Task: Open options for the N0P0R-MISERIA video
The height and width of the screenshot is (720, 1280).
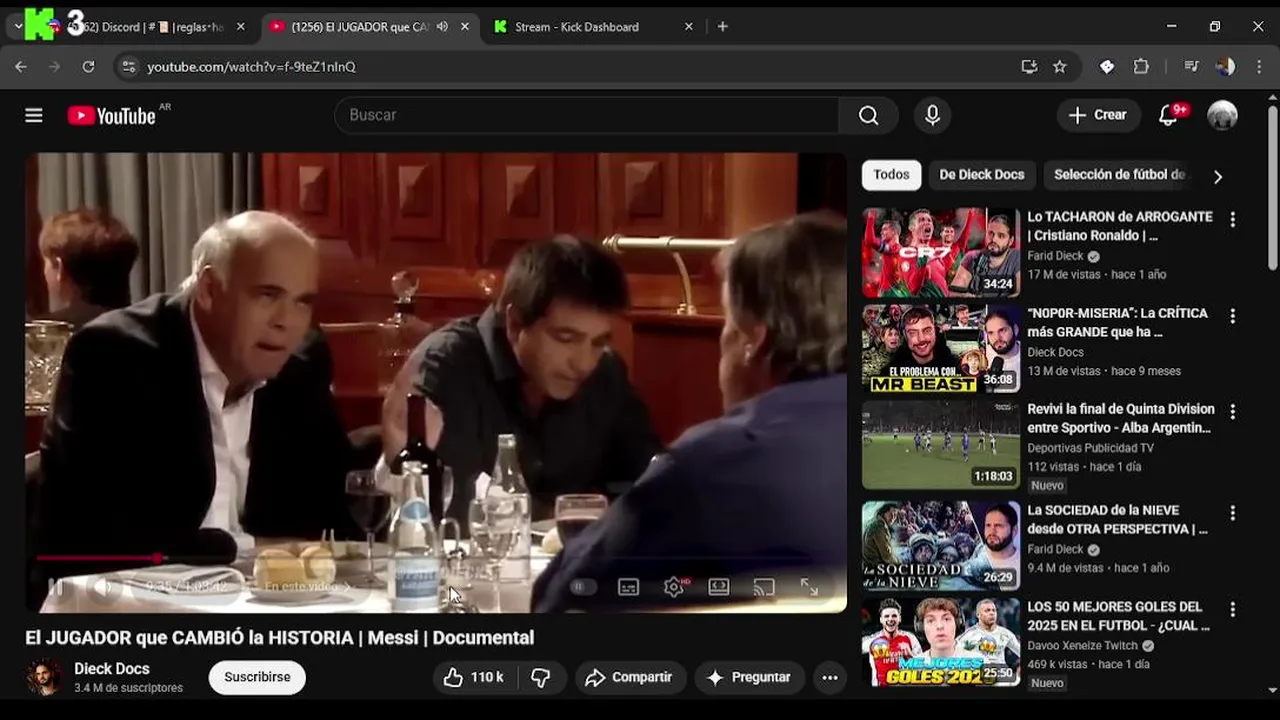Action: coord(1232,316)
